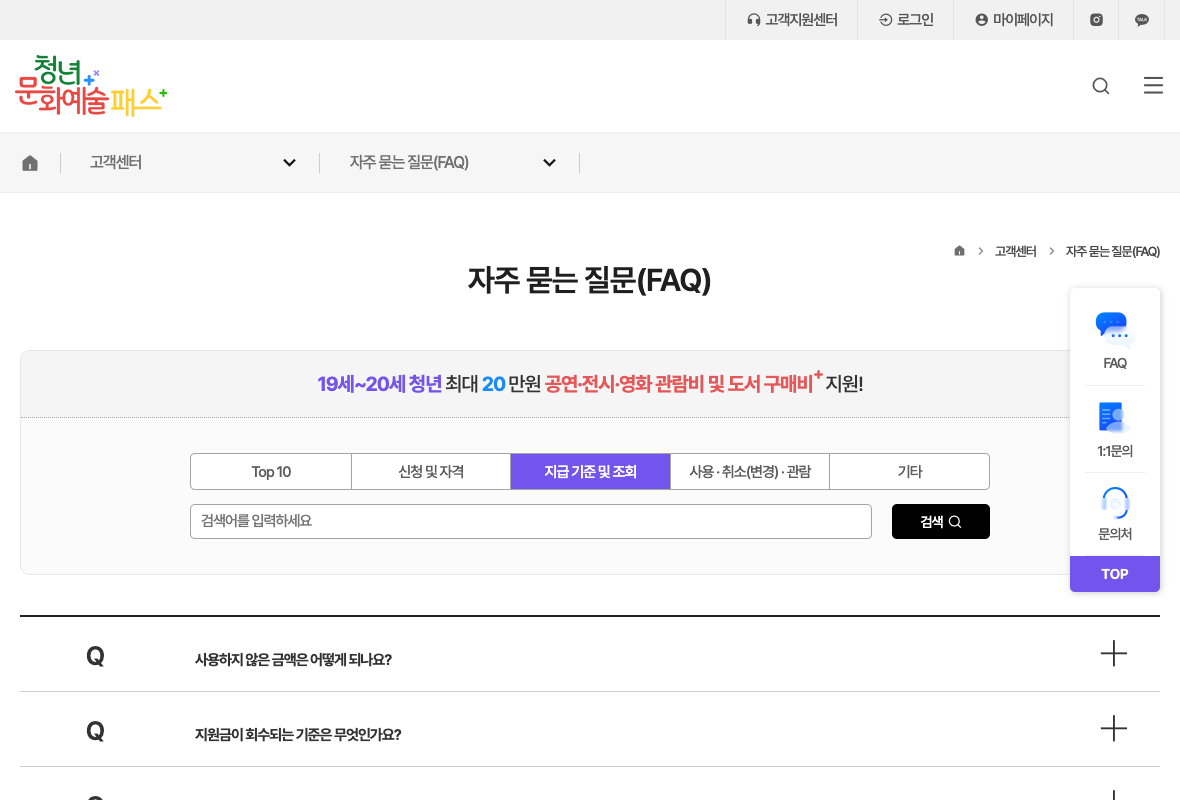Screen dimensions: 1180x800
Task: Select the Top 10 tab
Action: [271, 472]
